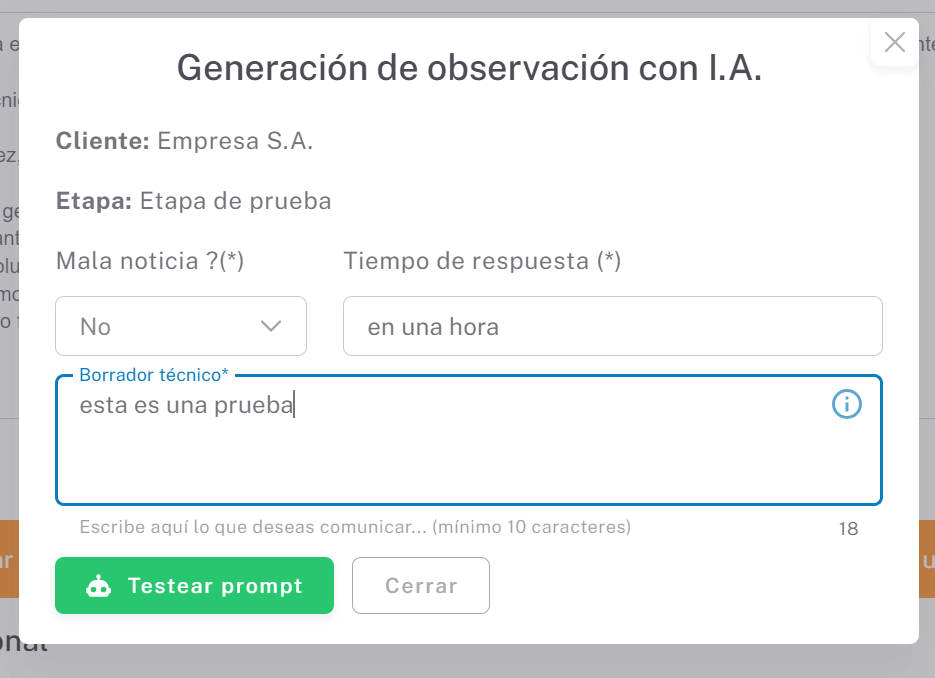The height and width of the screenshot is (678, 935).
Task: Click the floating 'Borrador técnico*' label
Action: 154,375
